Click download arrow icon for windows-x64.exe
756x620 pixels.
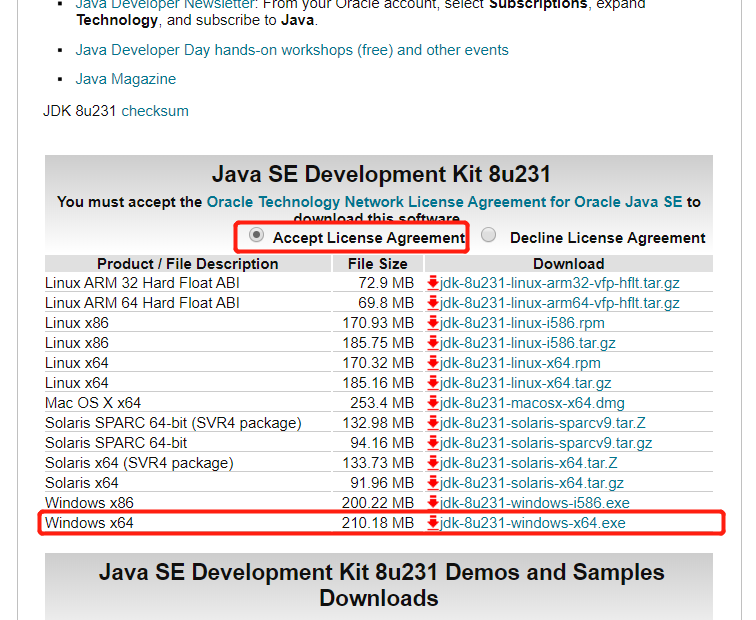click(x=433, y=523)
